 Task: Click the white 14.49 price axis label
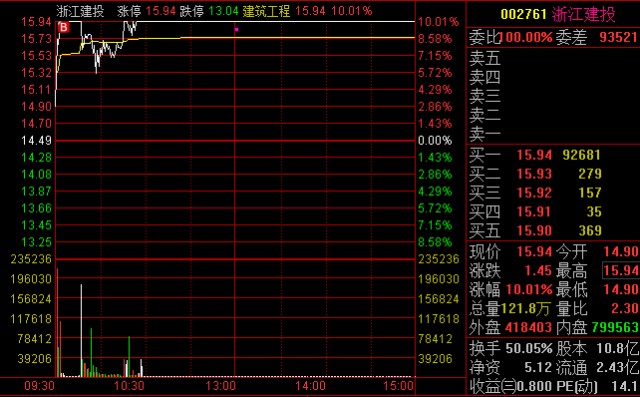pyautogui.click(x=36, y=141)
